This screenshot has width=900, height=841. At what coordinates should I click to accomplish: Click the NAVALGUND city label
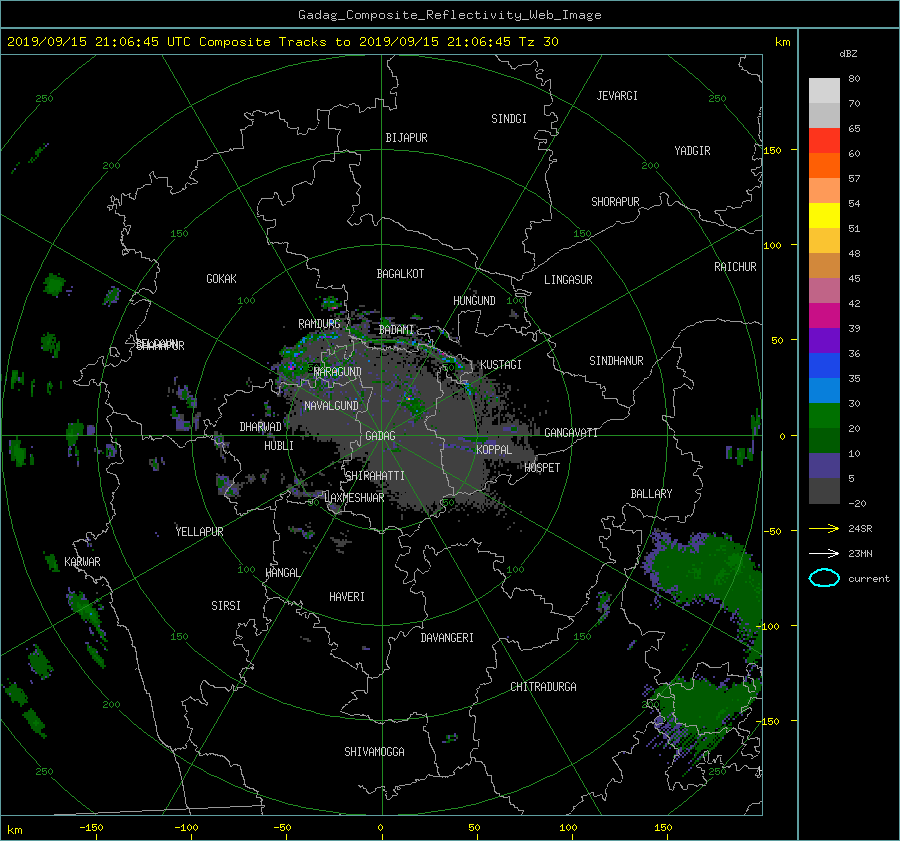331,406
